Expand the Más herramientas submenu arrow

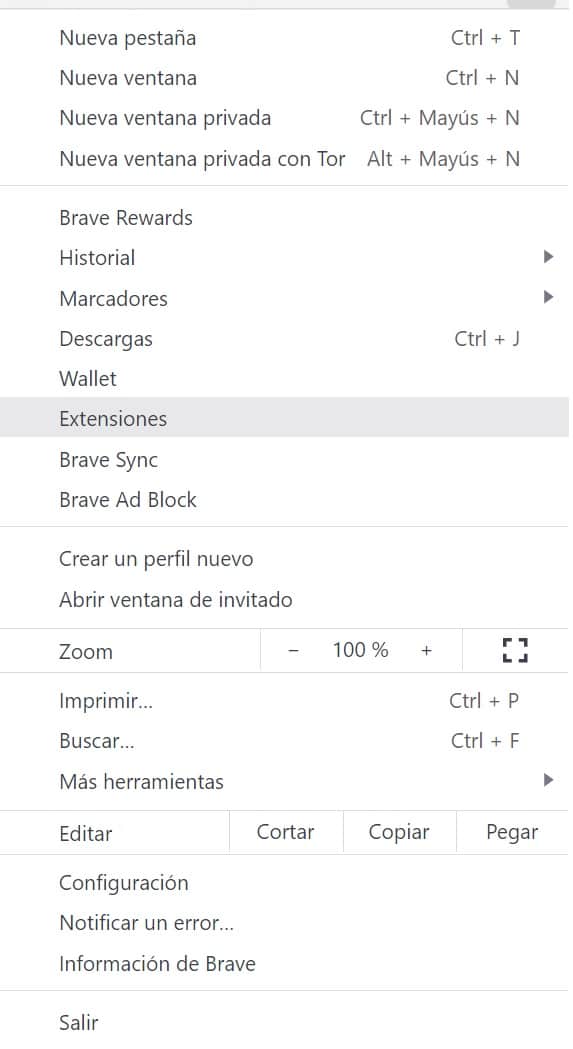coord(548,779)
